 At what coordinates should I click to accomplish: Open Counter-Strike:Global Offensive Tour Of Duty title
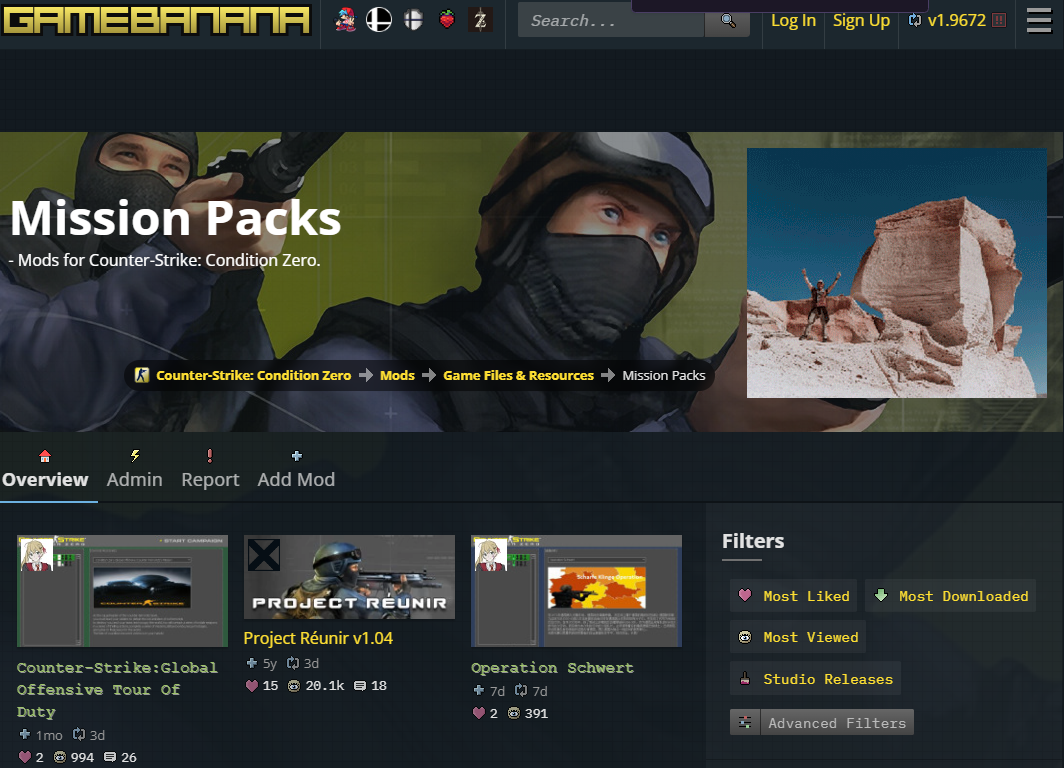coord(117,689)
